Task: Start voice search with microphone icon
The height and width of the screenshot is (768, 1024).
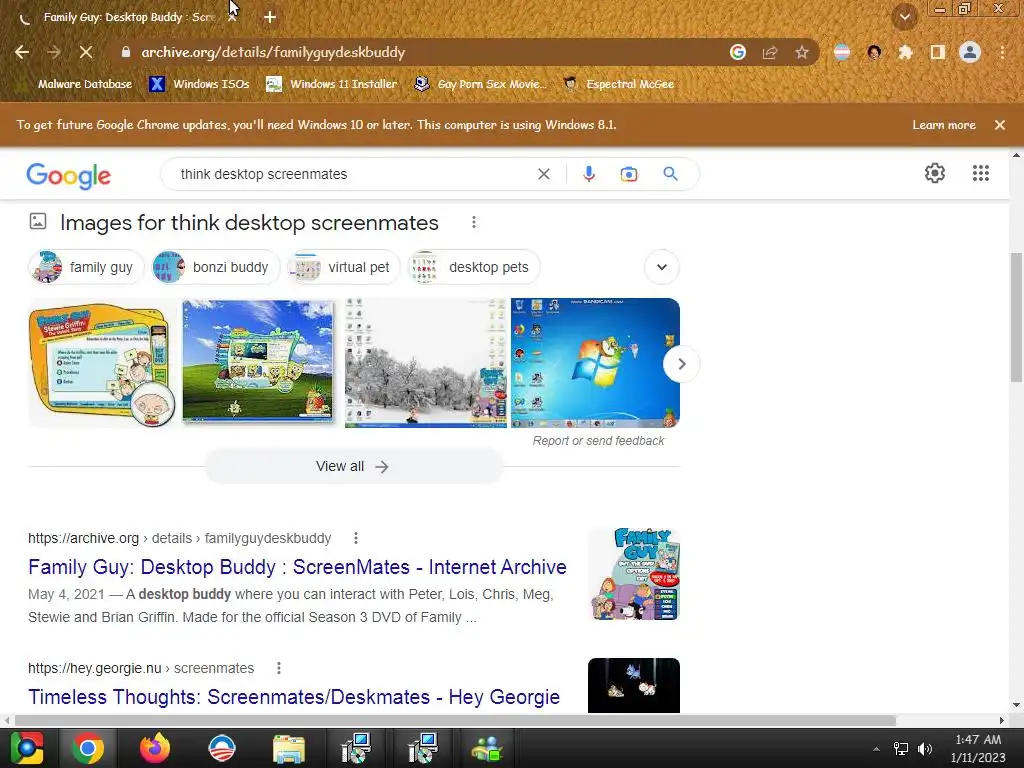Action: click(588, 174)
